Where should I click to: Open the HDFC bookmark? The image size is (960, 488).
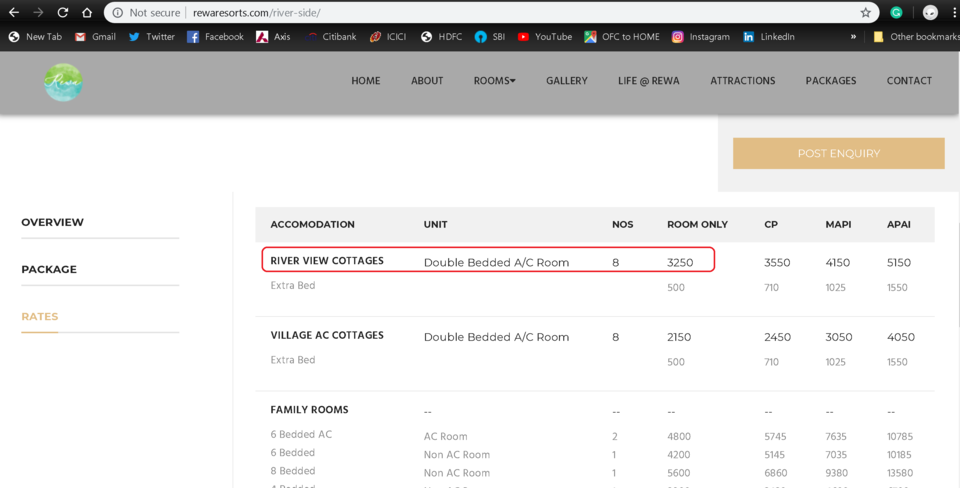441,37
